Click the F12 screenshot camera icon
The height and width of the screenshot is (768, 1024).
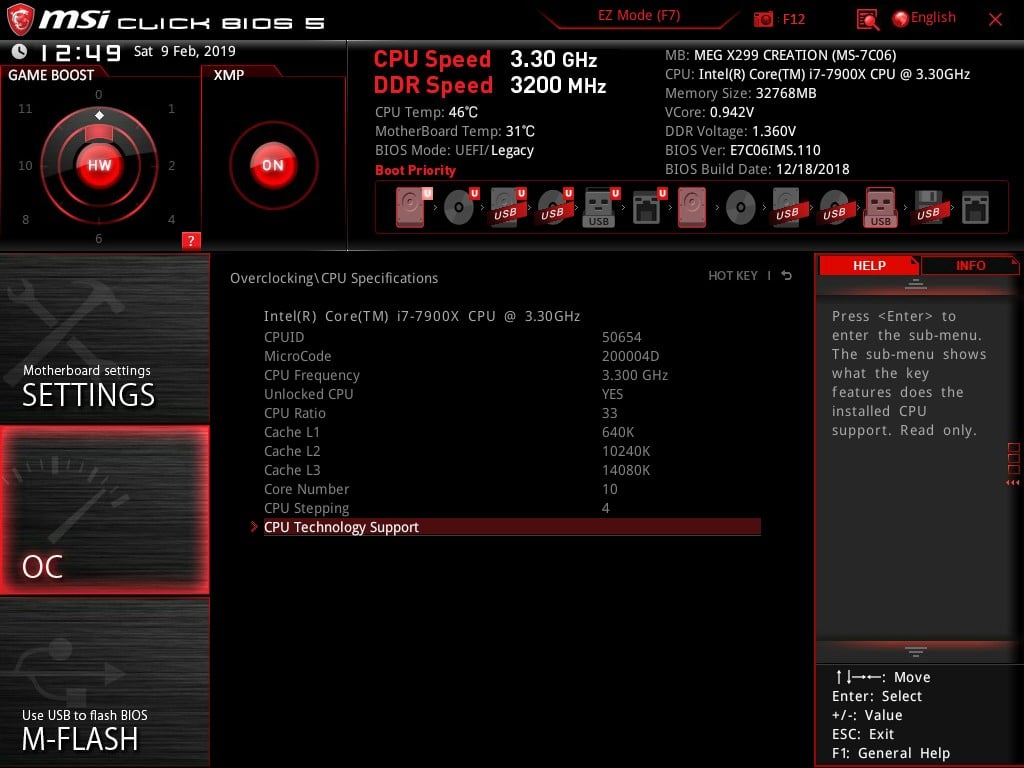tap(764, 19)
